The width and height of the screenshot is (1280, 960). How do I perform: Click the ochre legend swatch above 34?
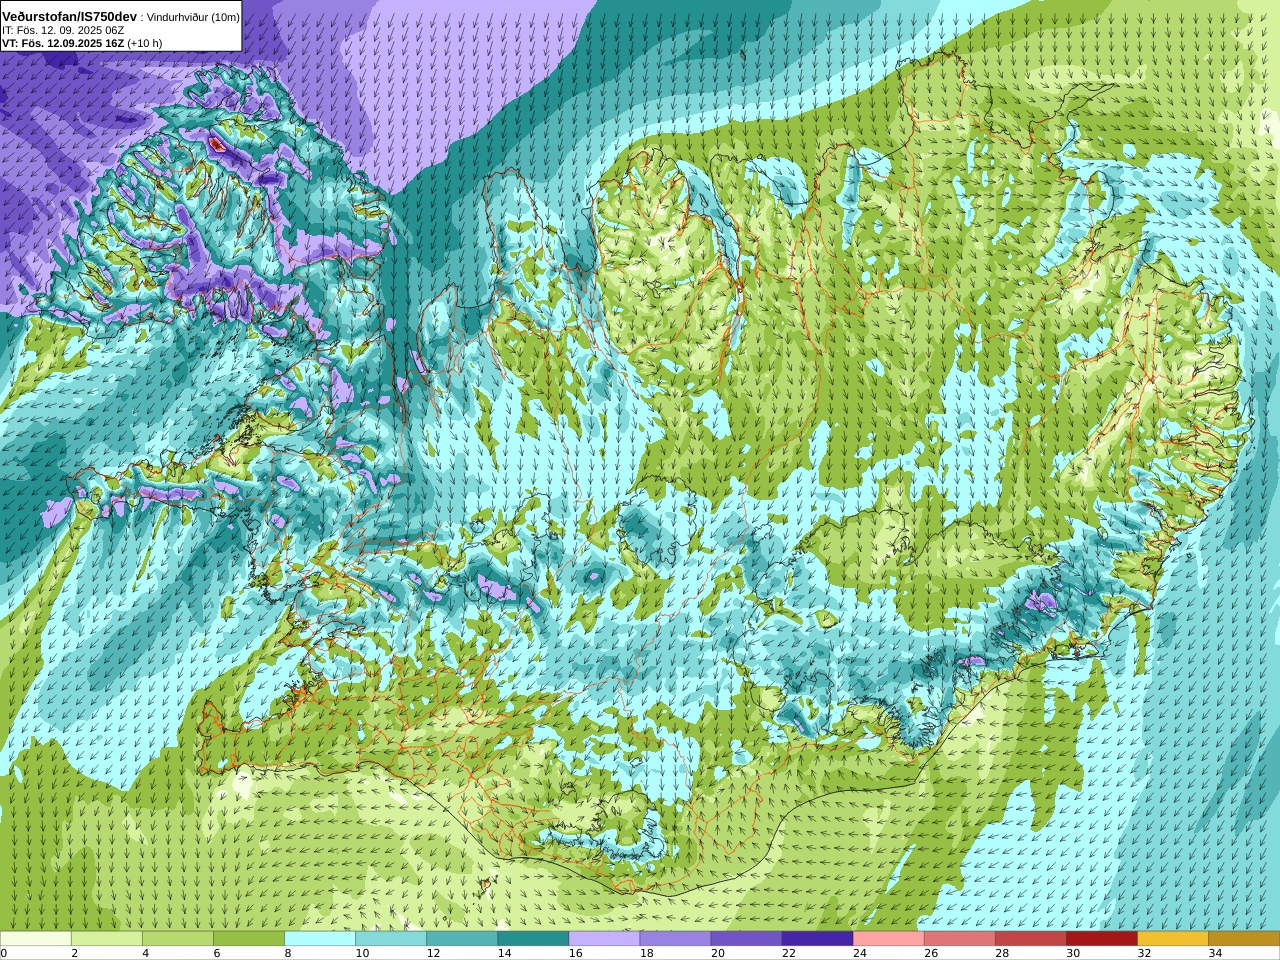(x=1243, y=939)
